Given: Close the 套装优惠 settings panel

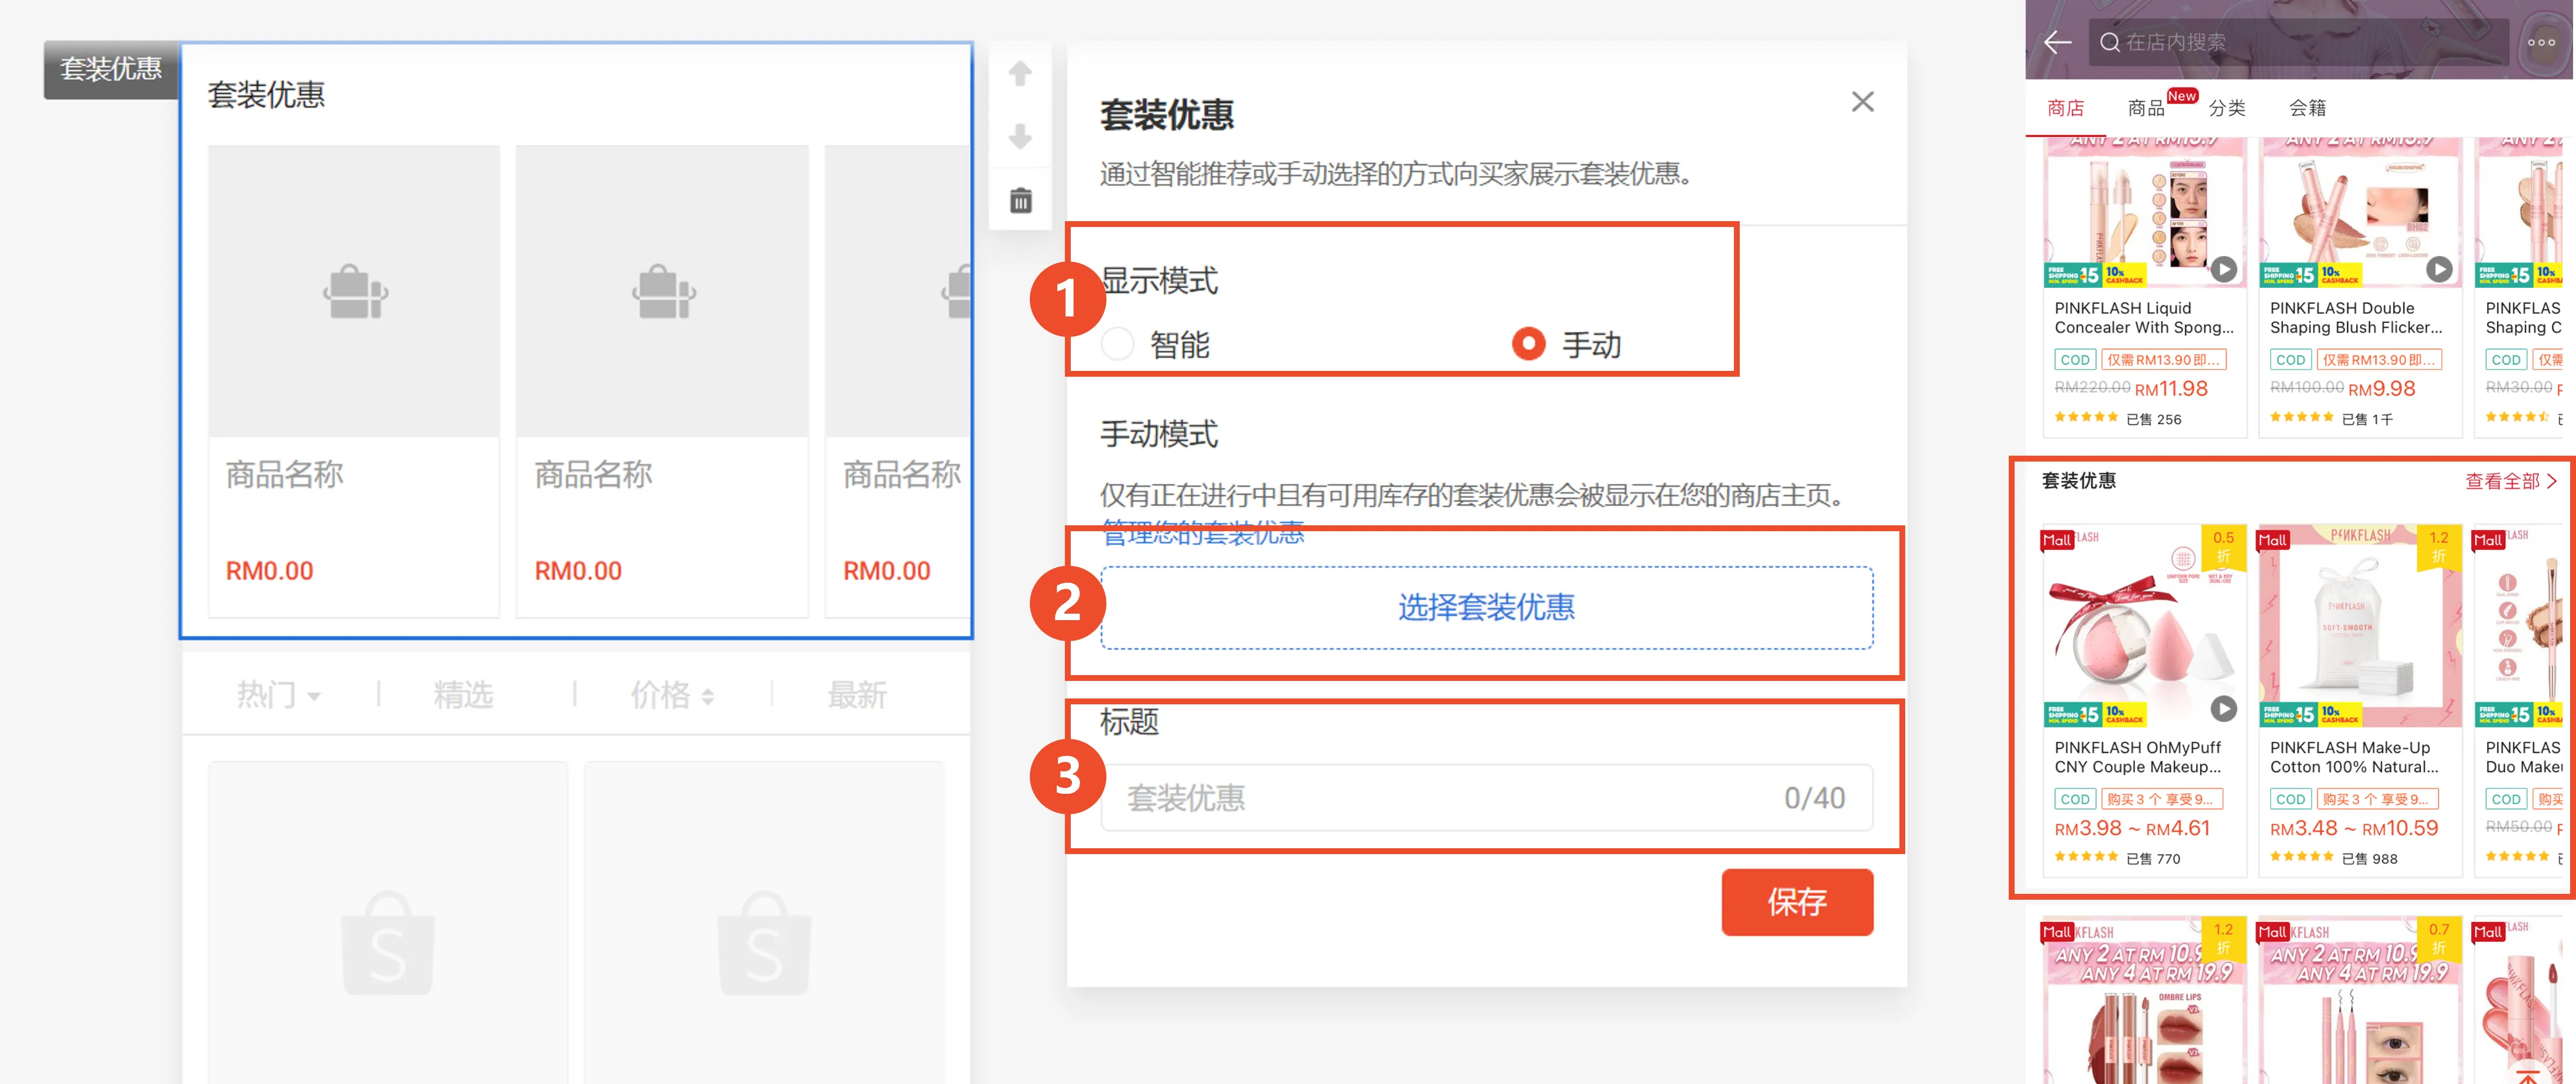Looking at the screenshot, I should point(1862,101).
